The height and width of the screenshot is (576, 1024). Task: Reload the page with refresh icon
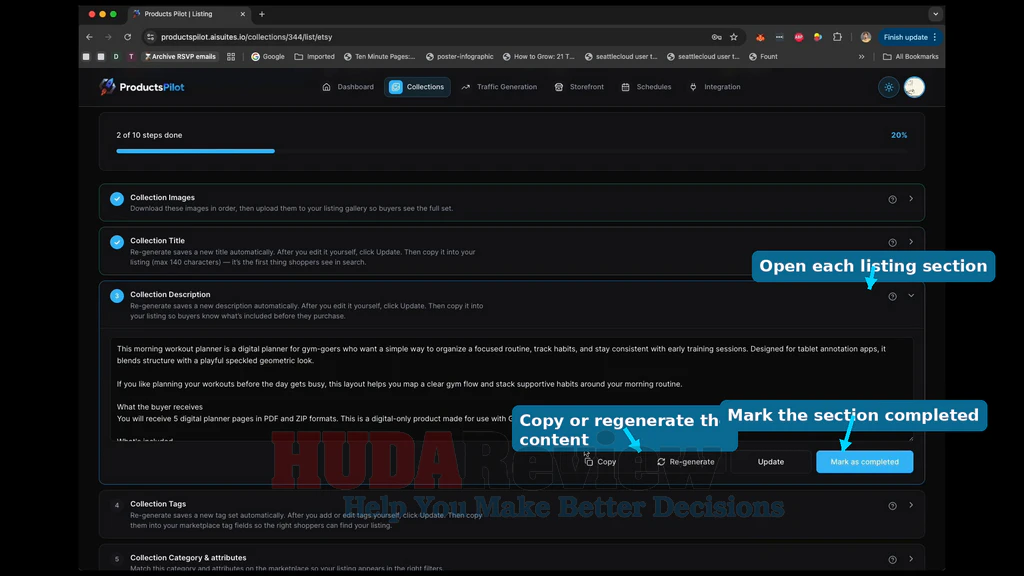(127, 37)
